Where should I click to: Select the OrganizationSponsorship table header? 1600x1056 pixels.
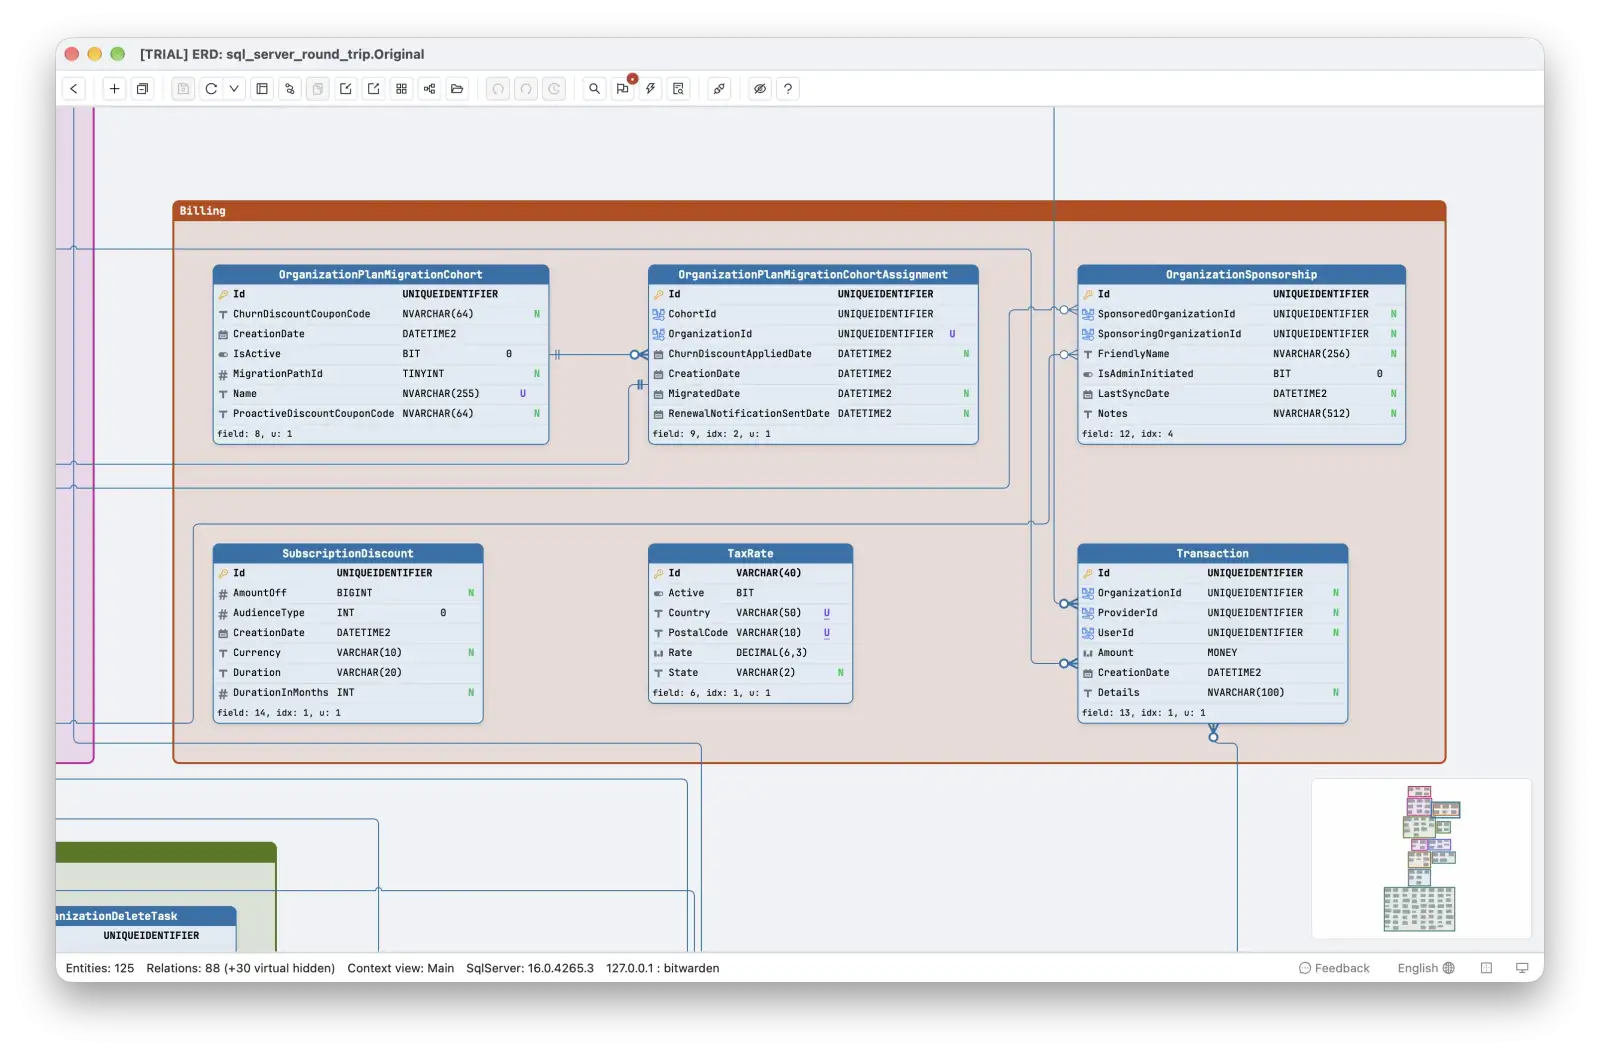tap(1241, 274)
